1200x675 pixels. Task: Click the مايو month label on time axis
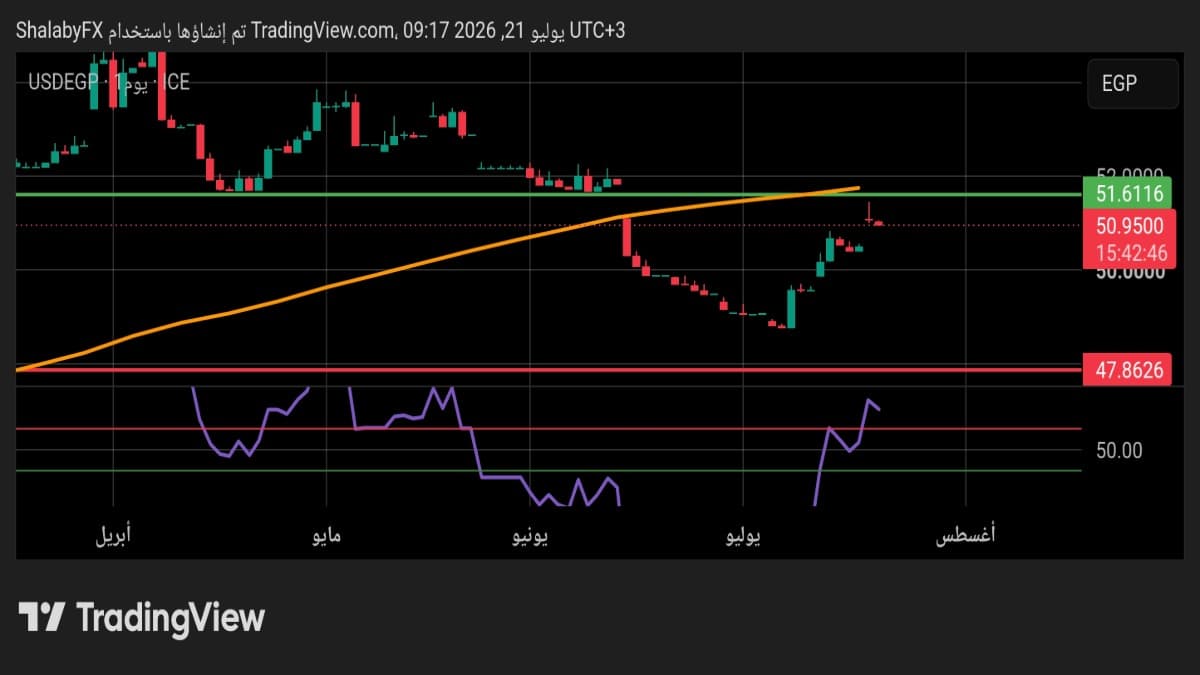click(326, 536)
